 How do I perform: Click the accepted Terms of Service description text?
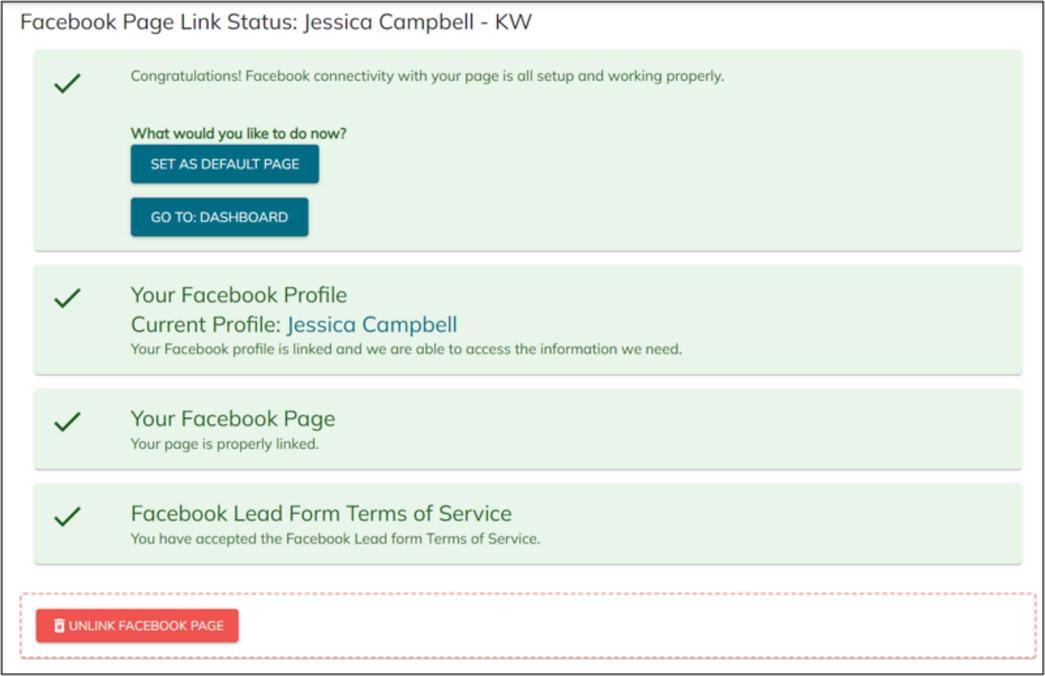click(335, 539)
